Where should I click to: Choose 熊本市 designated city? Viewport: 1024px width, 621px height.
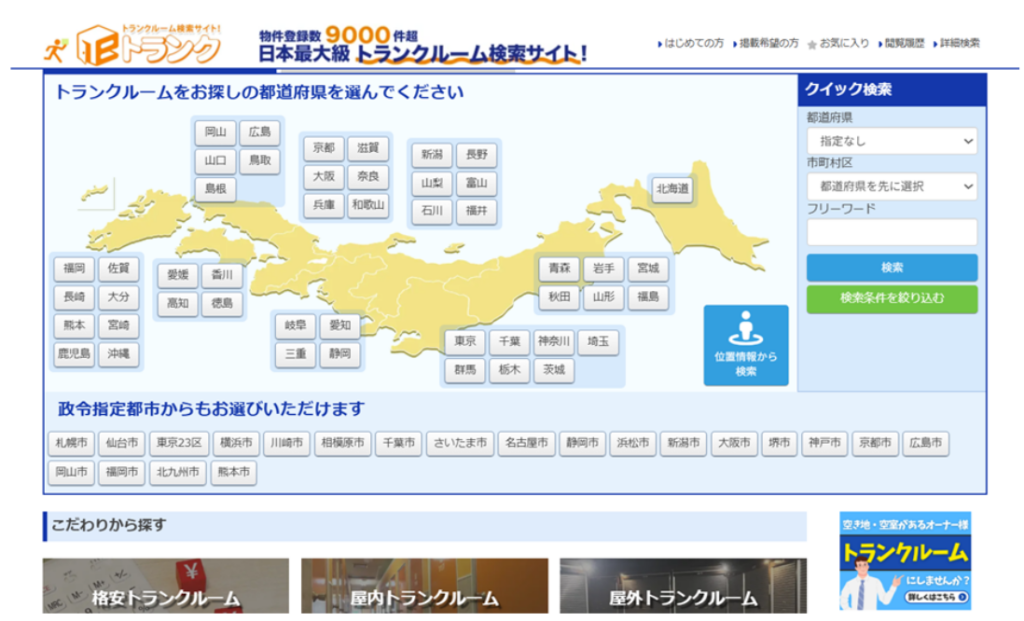point(234,472)
